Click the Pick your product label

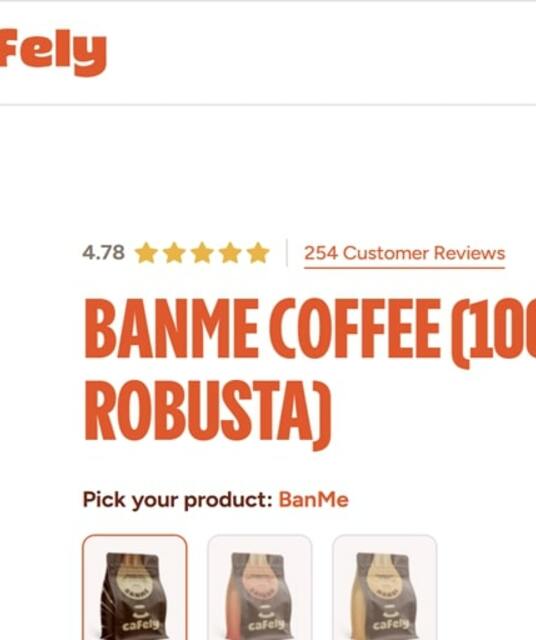tap(178, 500)
